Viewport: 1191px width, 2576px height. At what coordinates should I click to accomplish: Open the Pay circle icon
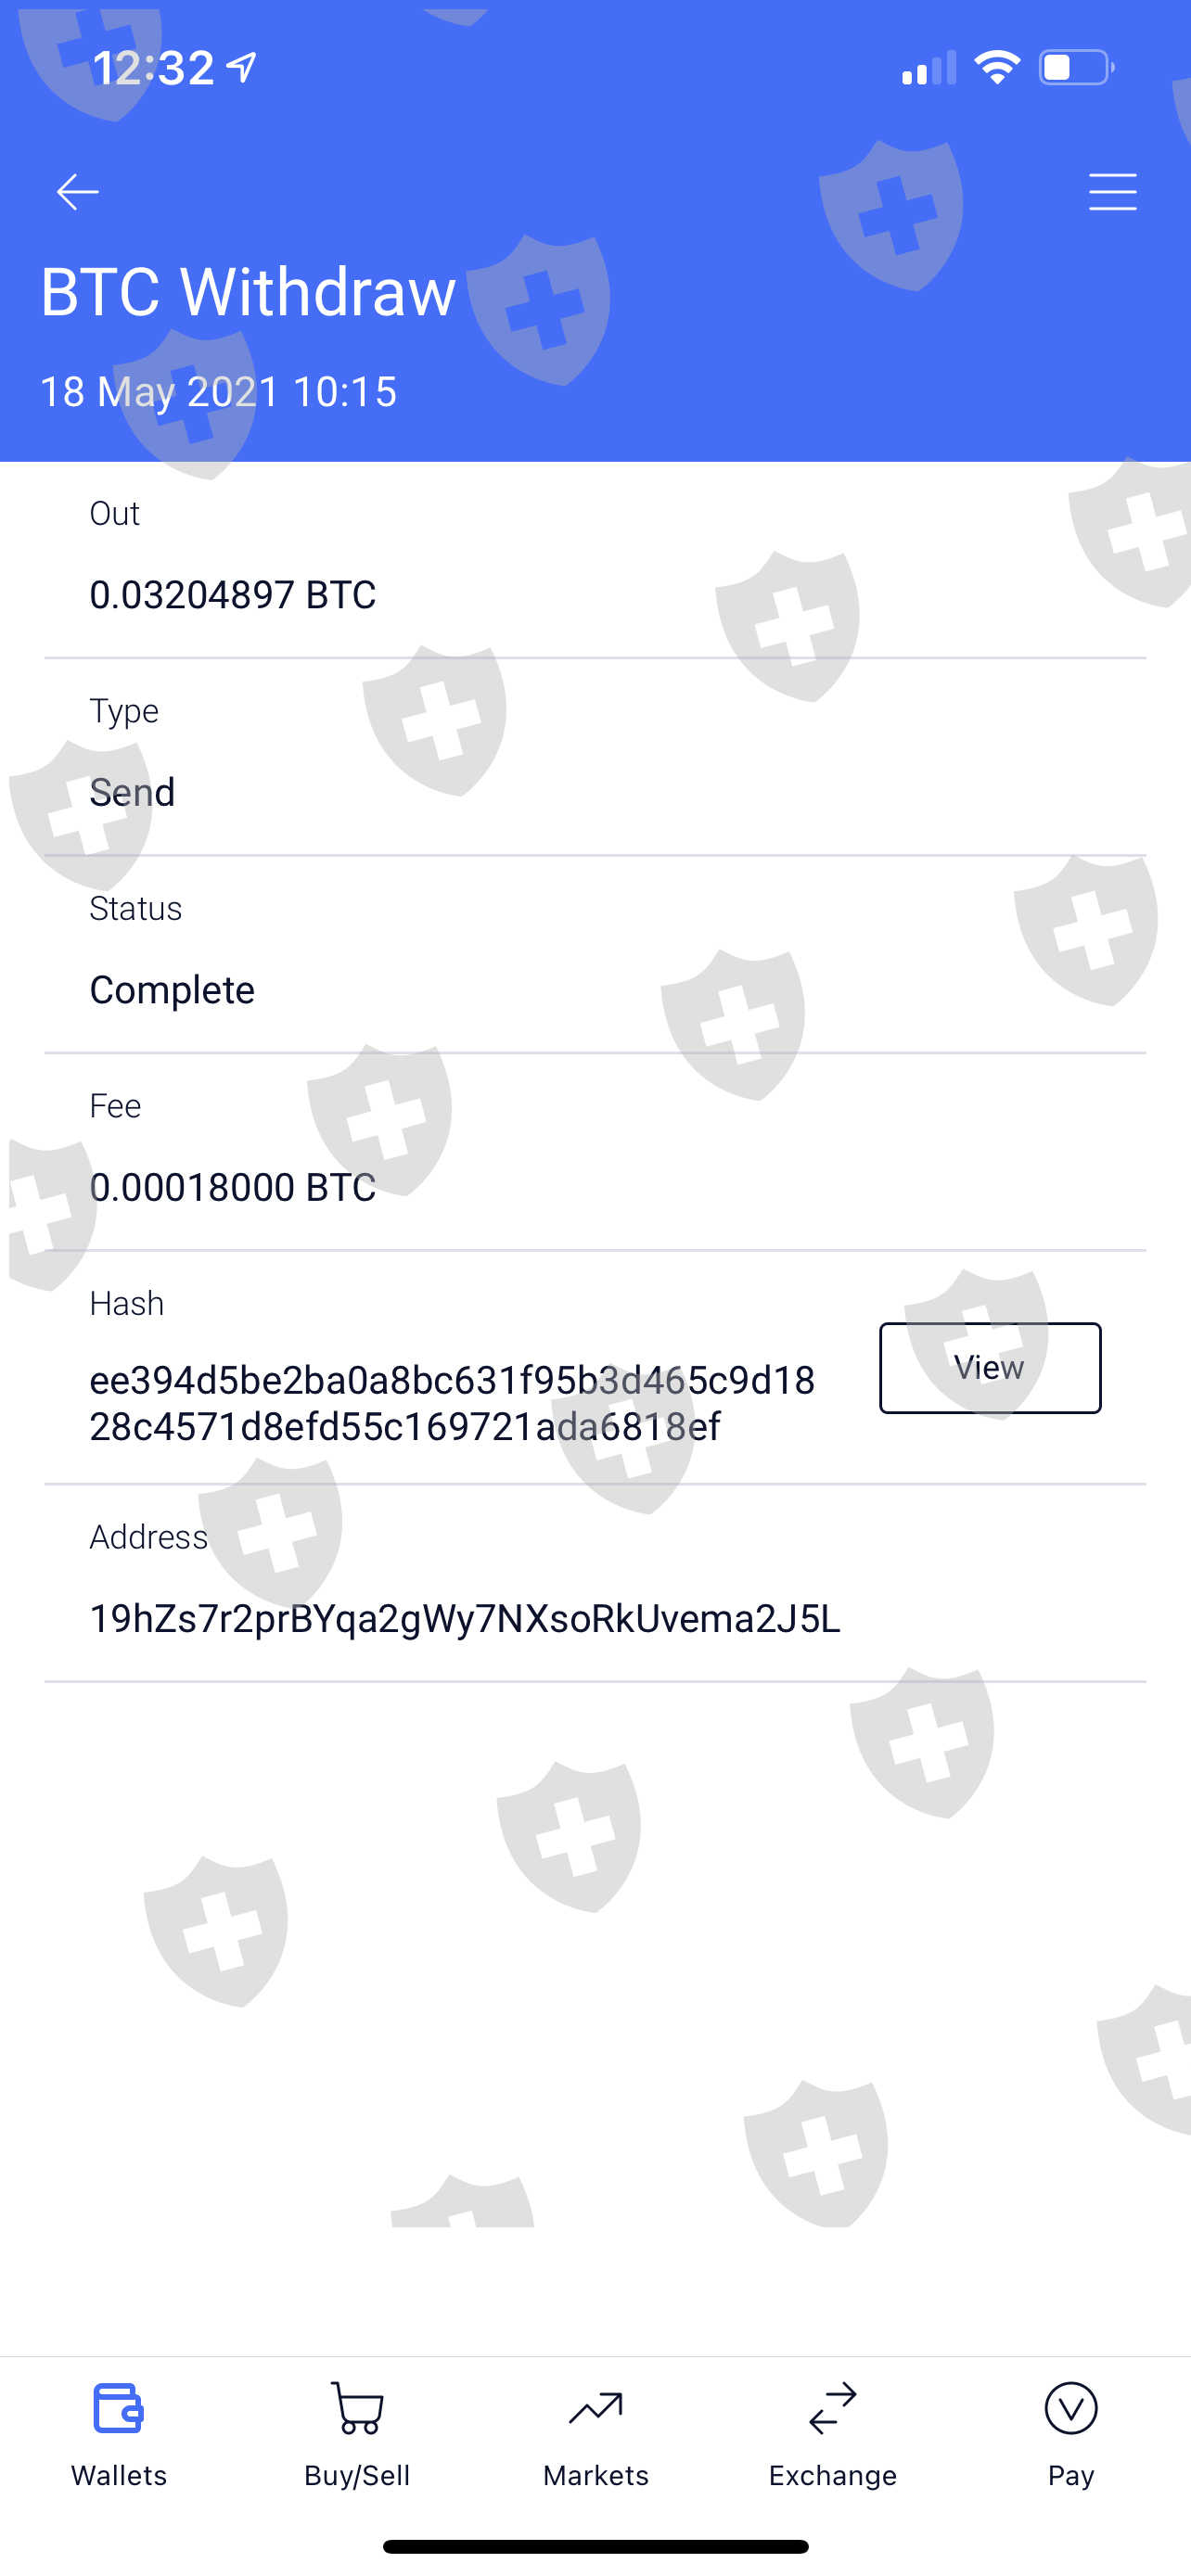(x=1071, y=2408)
